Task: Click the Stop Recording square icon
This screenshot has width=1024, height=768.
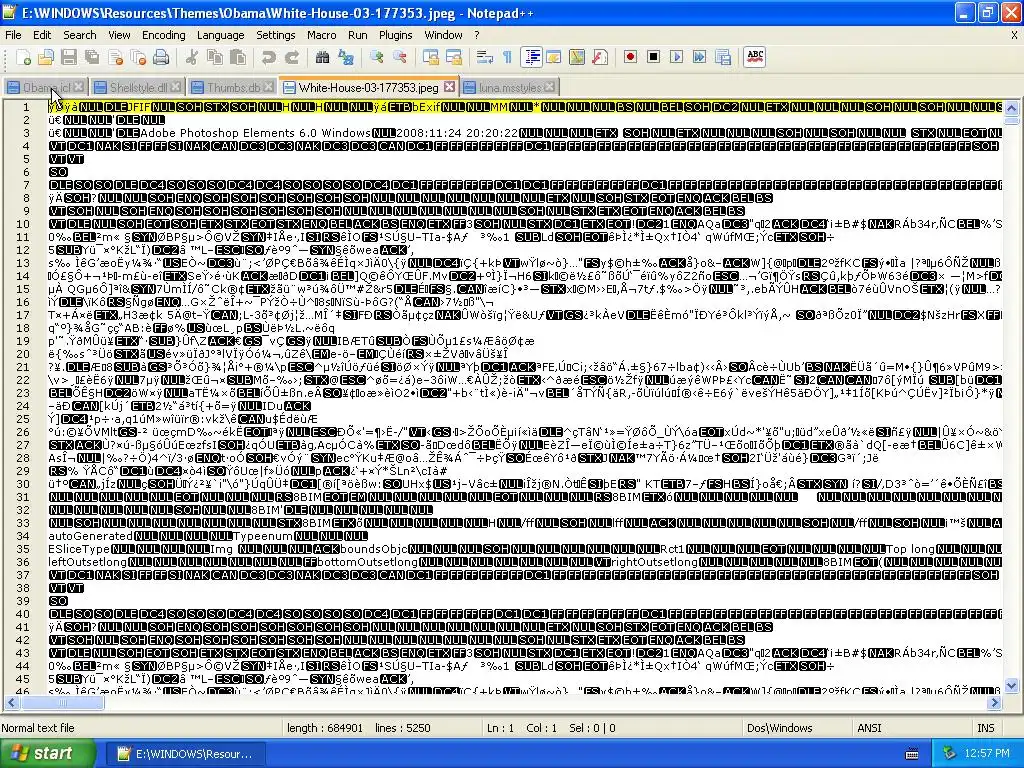Action: pyautogui.click(x=653, y=57)
